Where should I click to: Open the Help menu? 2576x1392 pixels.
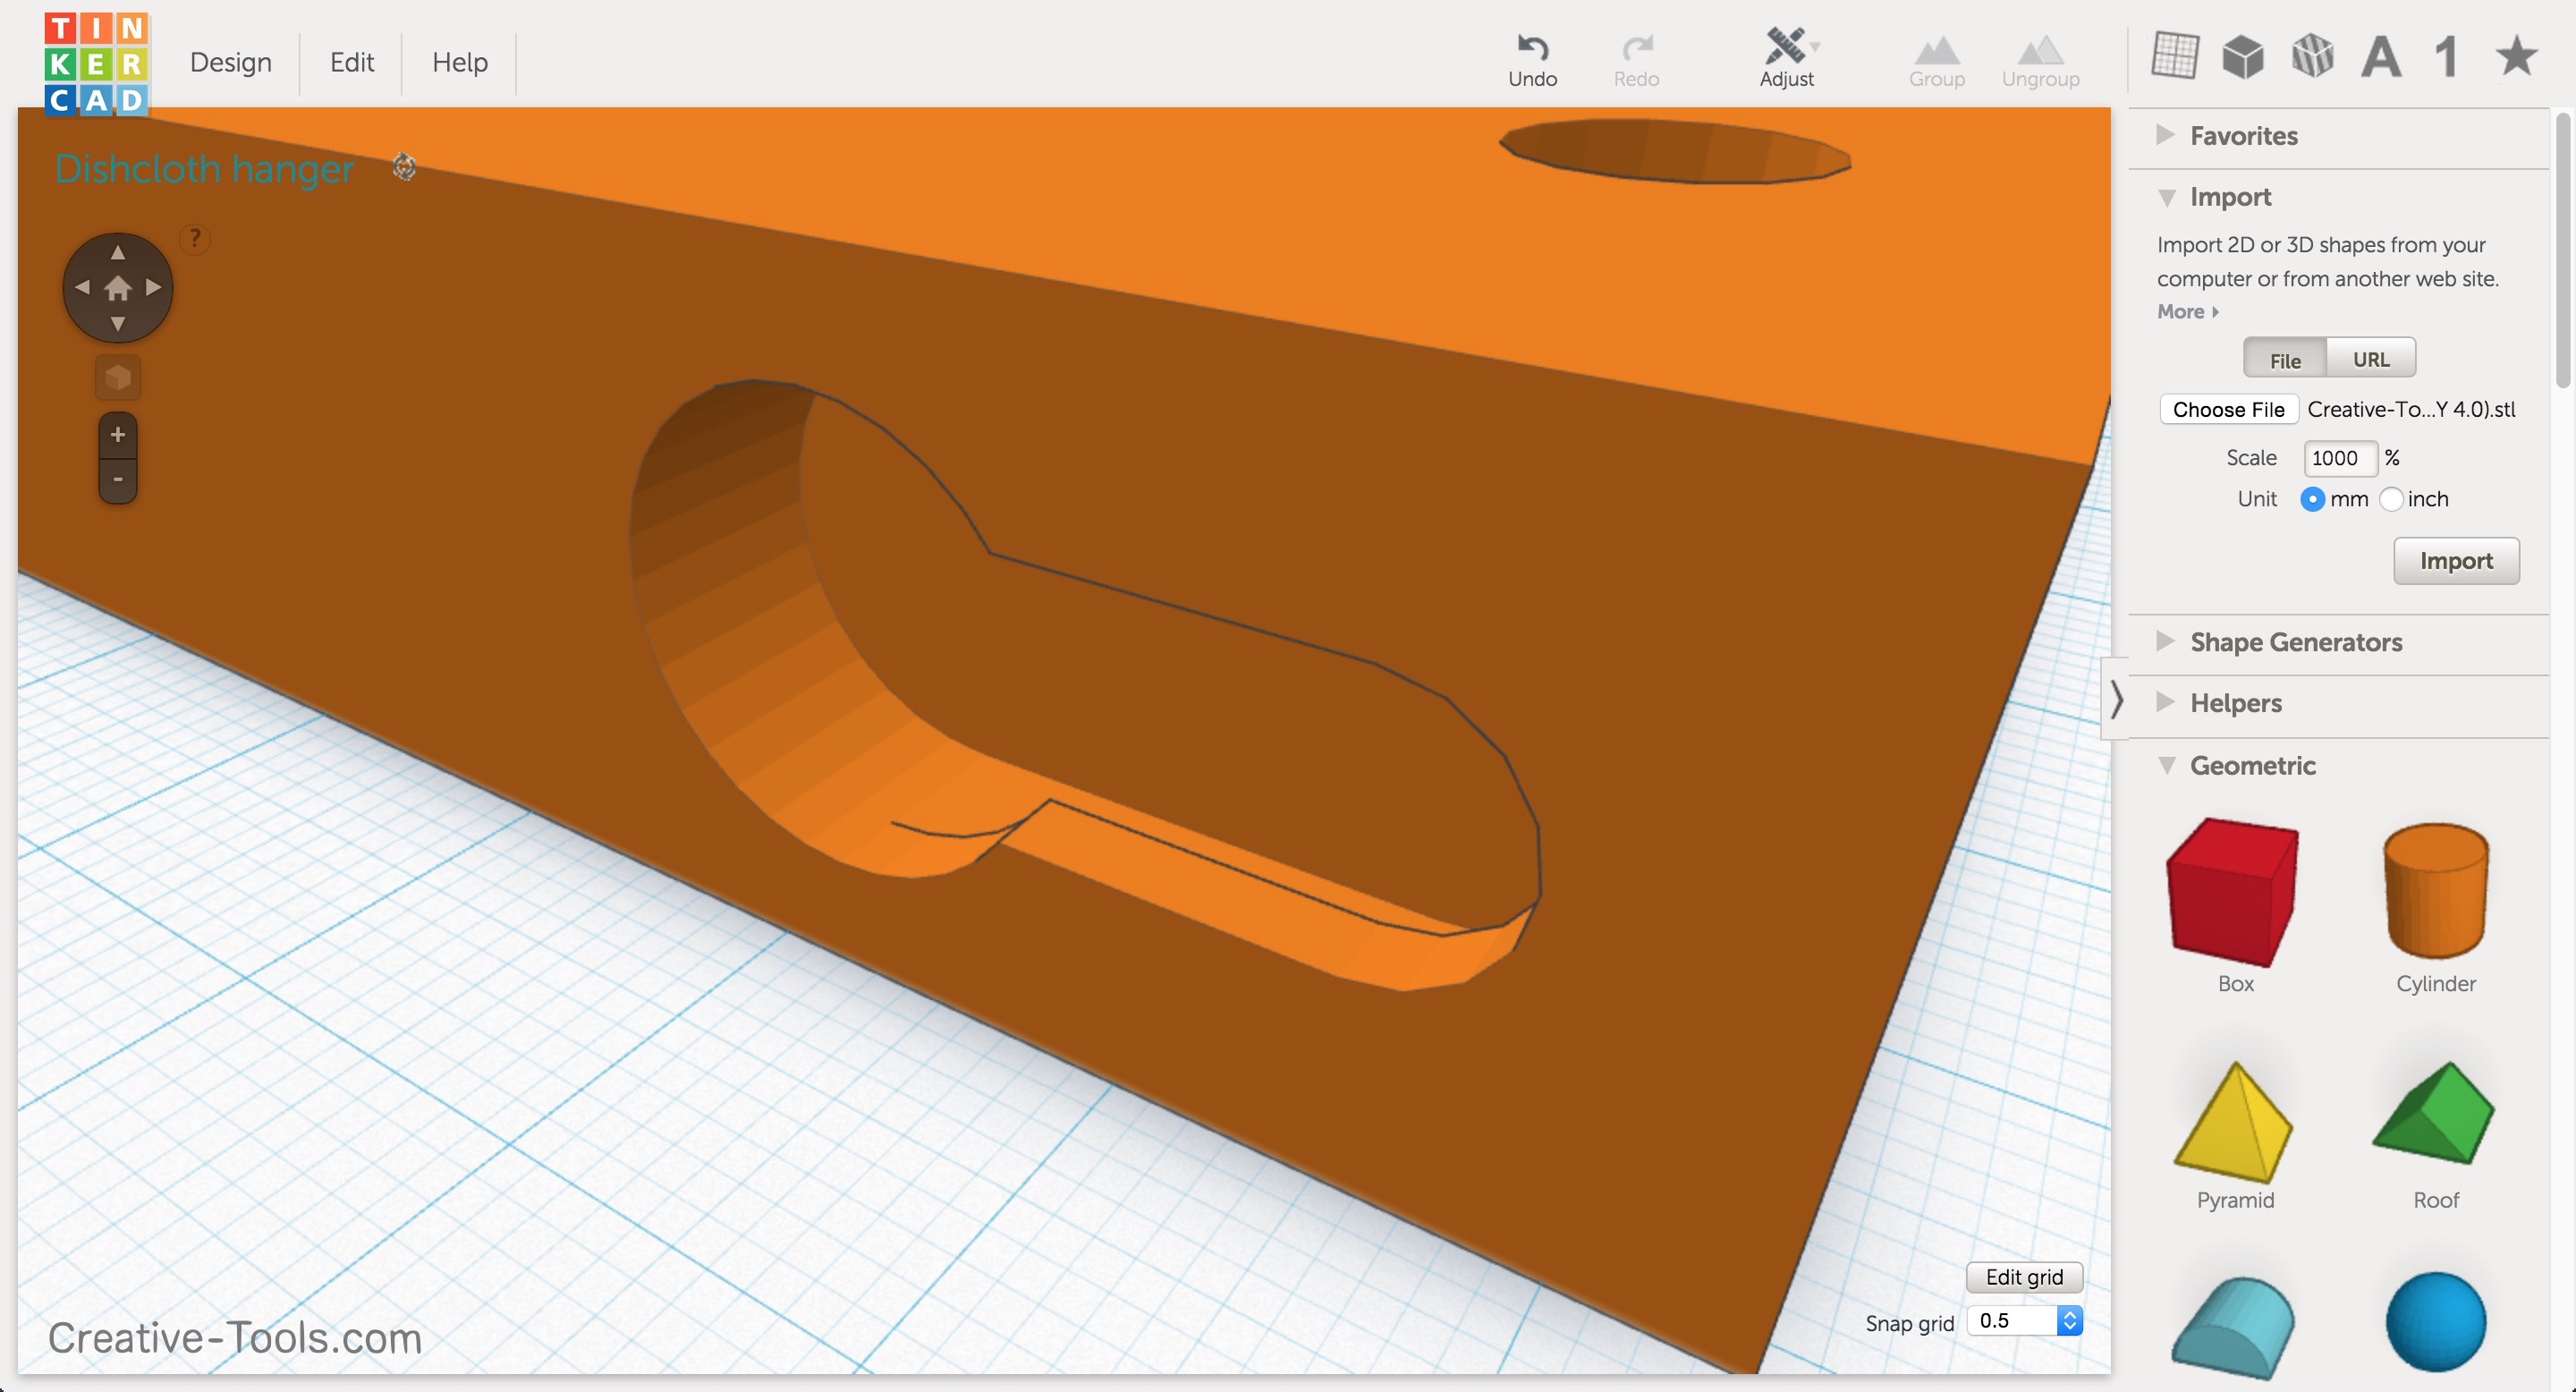click(460, 62)
